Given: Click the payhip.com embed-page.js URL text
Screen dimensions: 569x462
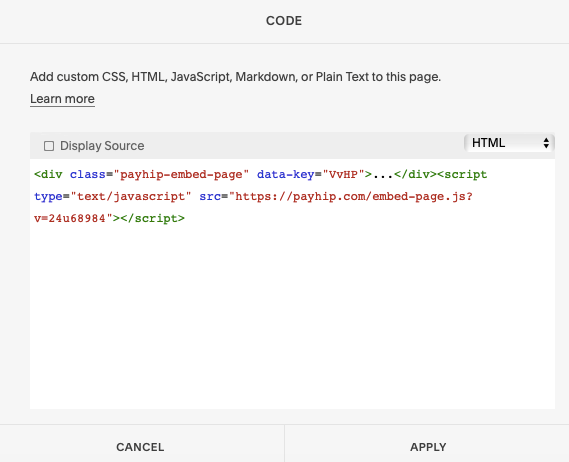Looking at the screenshot, I should [351, 196].
